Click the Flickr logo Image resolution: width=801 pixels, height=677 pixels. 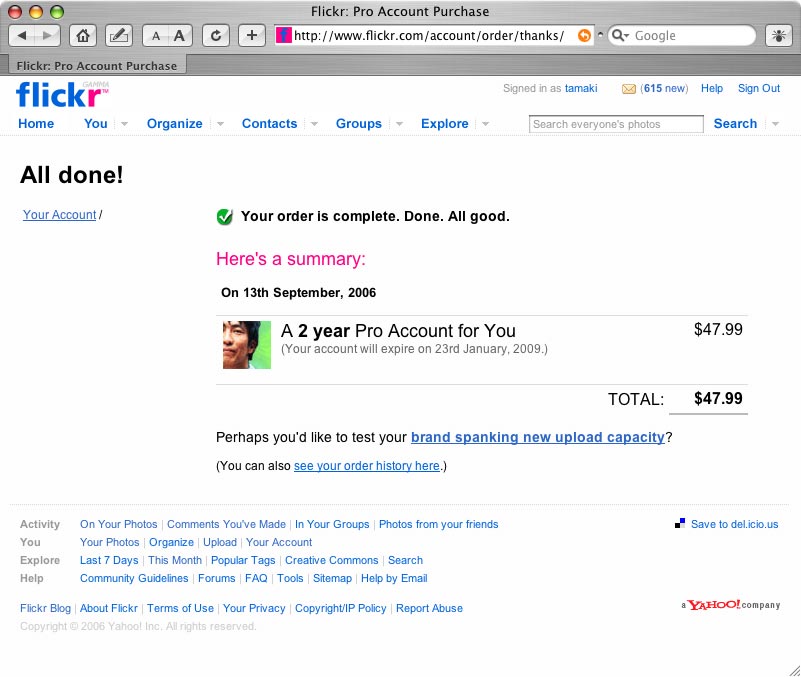(x=61, y=95)
